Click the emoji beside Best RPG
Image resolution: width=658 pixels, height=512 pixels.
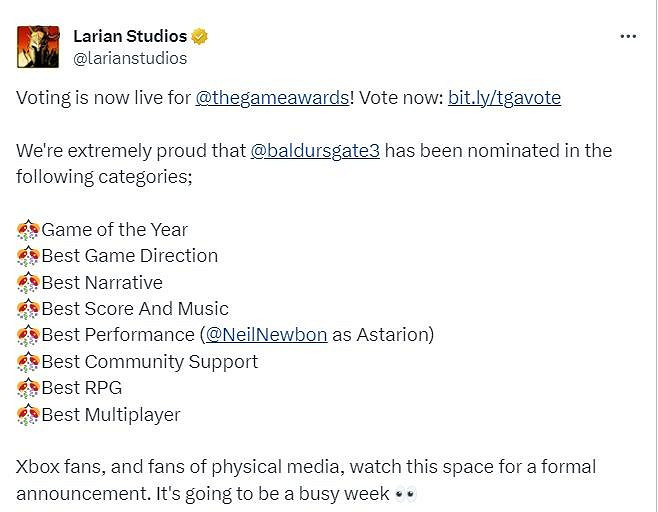click(28, 388)
